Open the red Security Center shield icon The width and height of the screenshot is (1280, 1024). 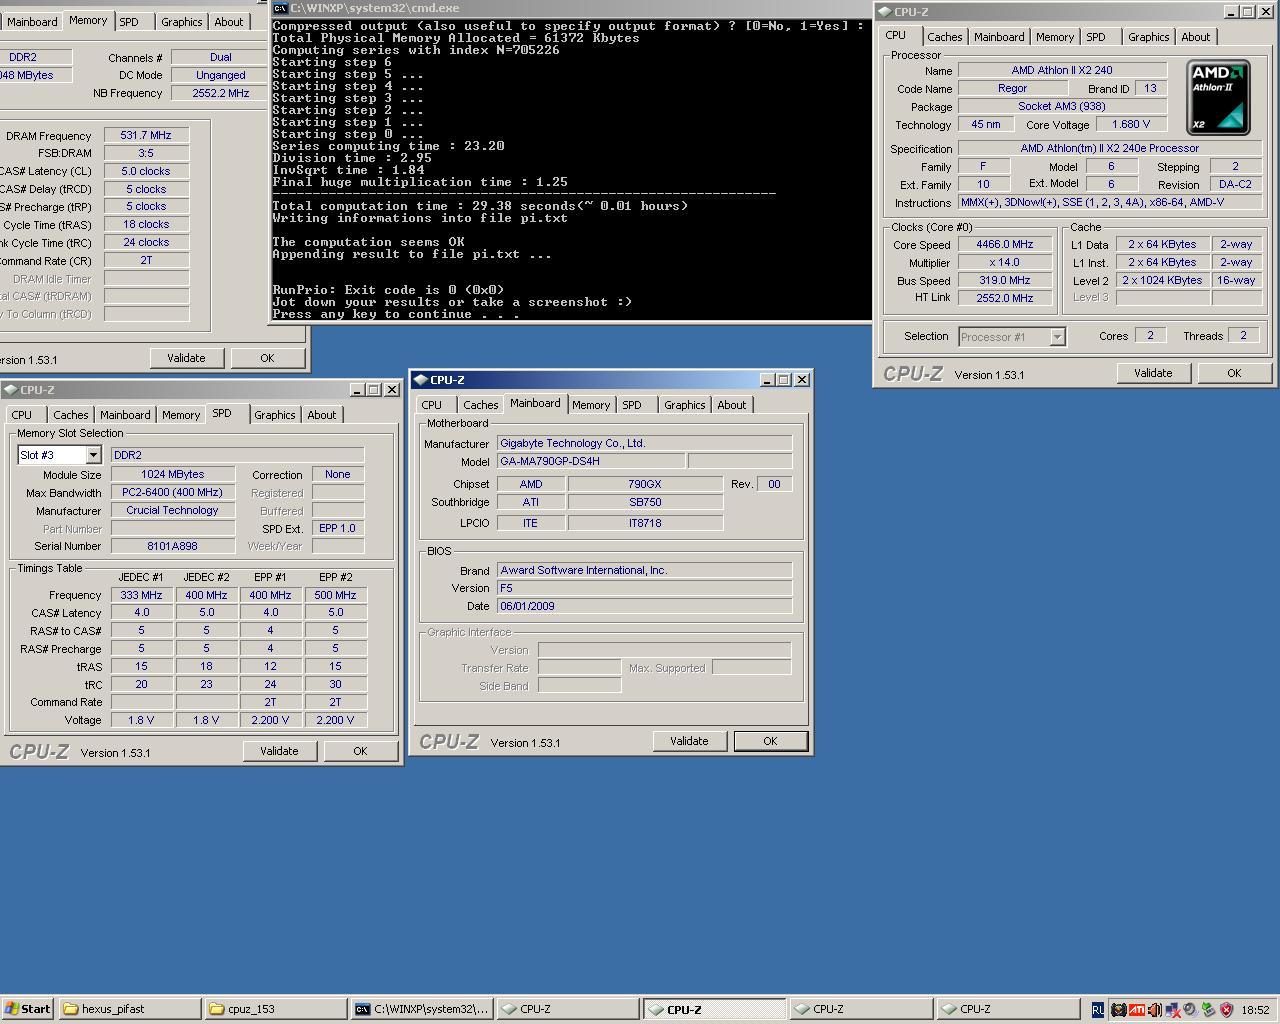(x=1226, y=1010)
